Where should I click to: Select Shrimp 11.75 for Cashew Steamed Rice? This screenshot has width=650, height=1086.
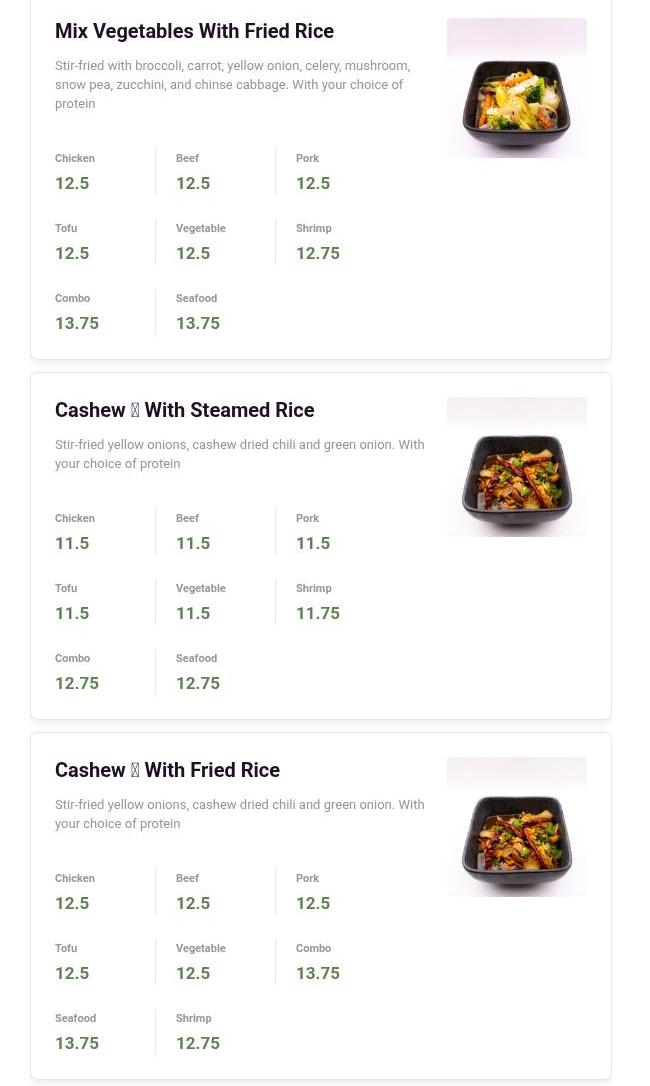coord(317,602)
